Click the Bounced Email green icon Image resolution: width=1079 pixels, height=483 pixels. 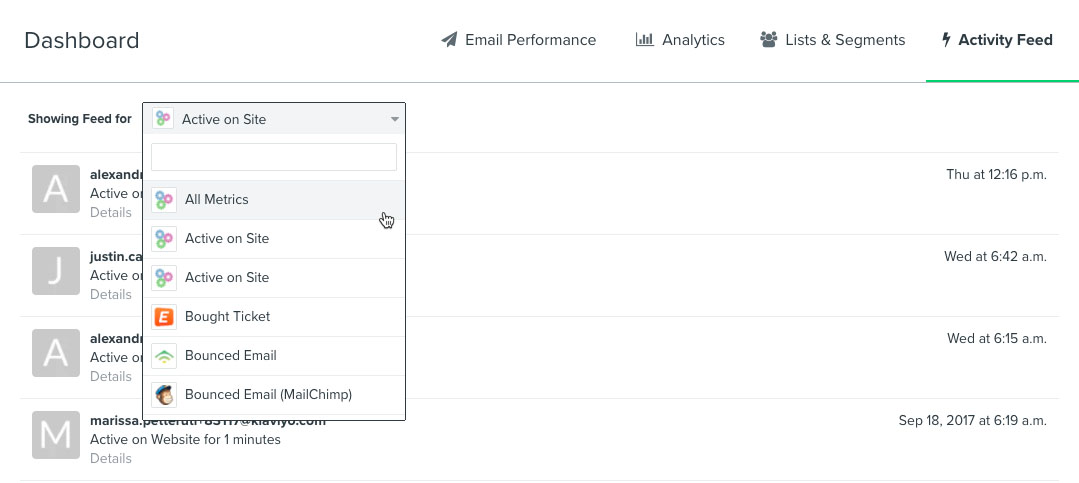pos(164,356)
